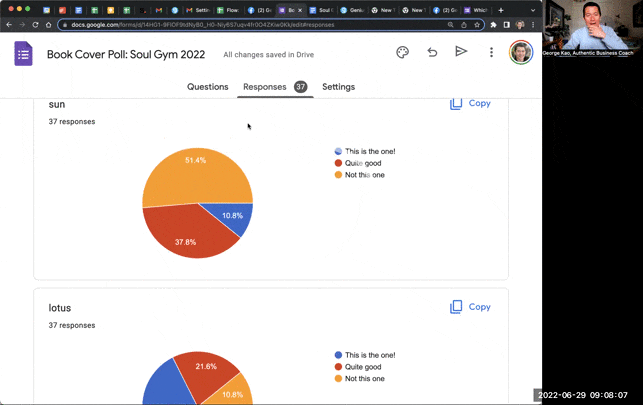This screenshot has height=405, width=643.
Task: Click the copy icon for the sun chart
Action: click(x=456, y=103)
